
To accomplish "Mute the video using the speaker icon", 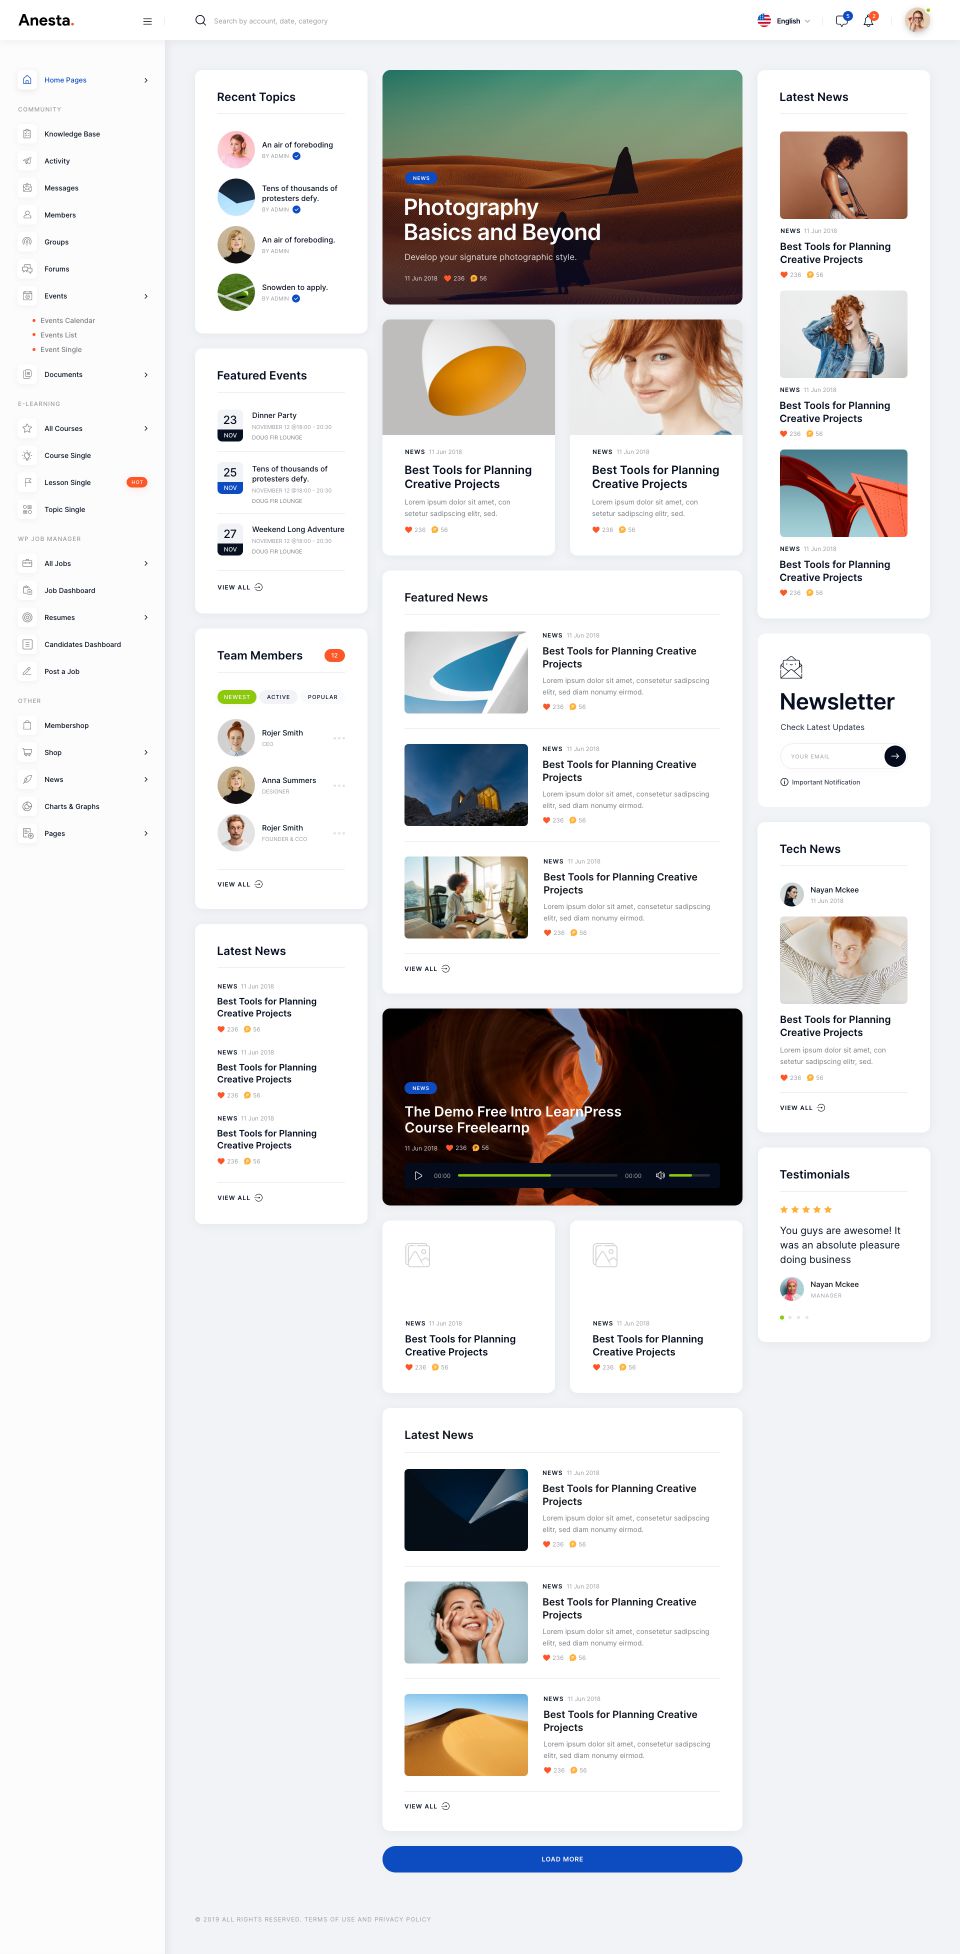I will tap(660, 1175).
